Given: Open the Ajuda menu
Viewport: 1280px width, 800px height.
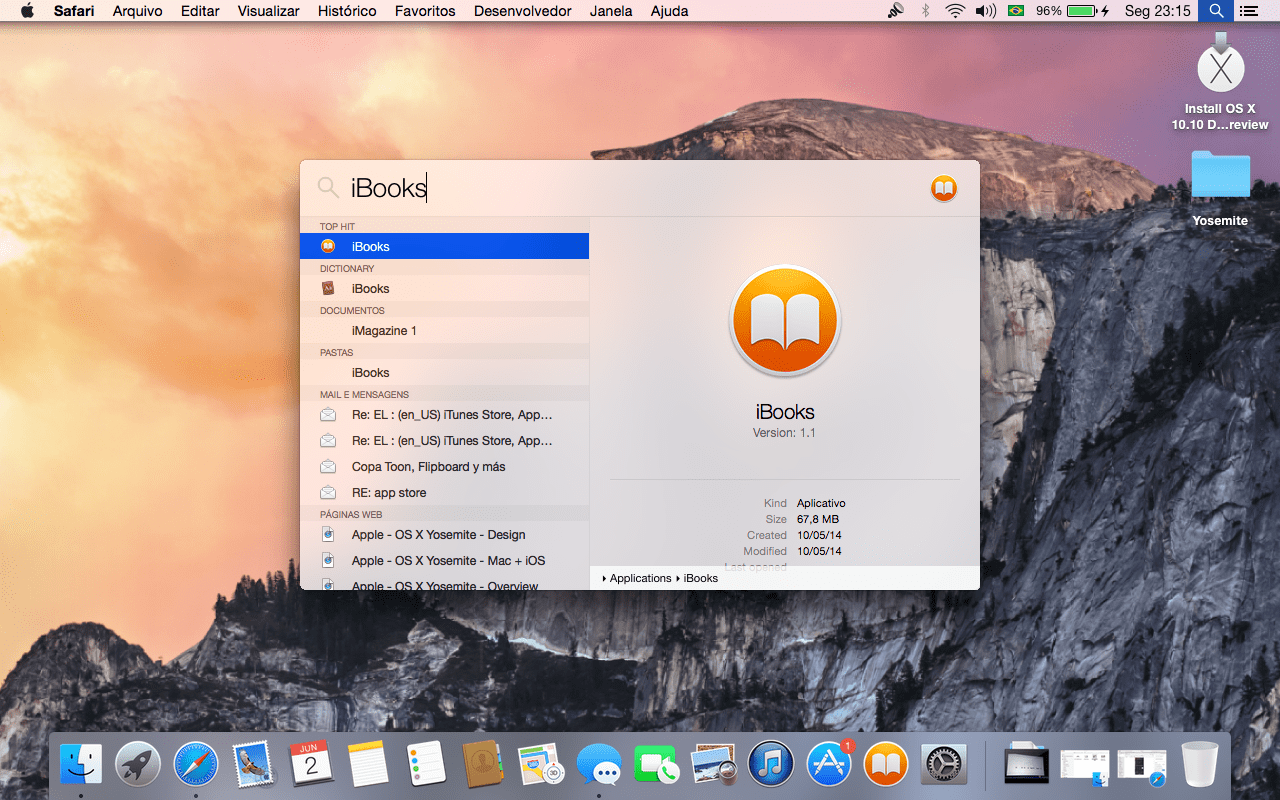Looking at the screenshot, I should (669, 11).
